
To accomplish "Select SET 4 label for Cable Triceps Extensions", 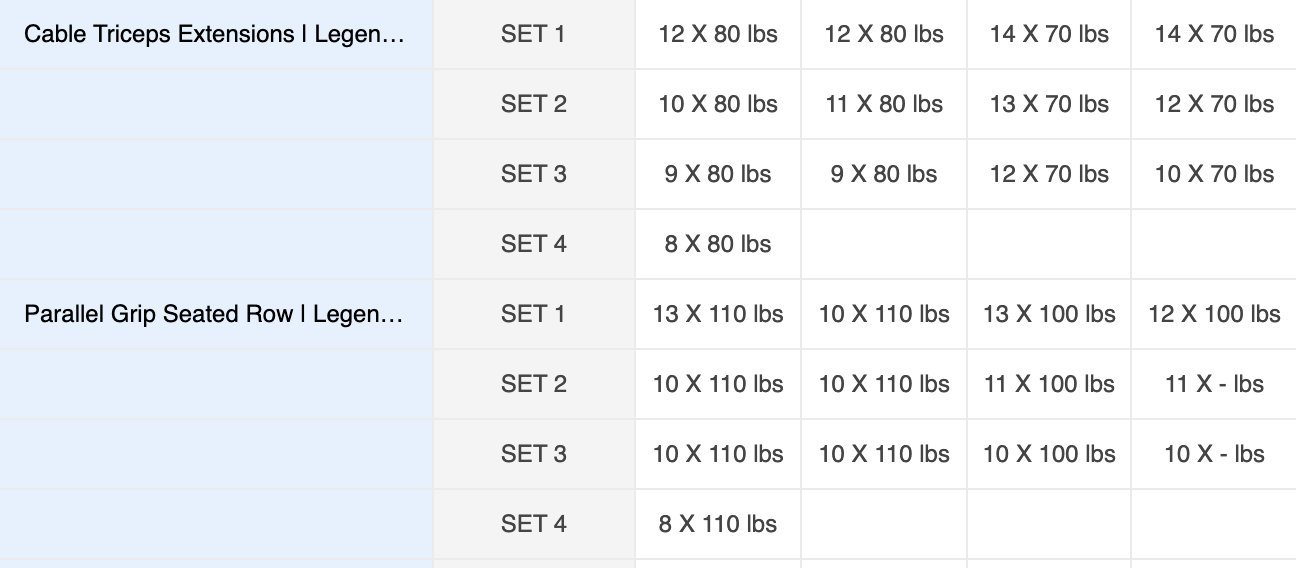I will click(x=533, y=244).
